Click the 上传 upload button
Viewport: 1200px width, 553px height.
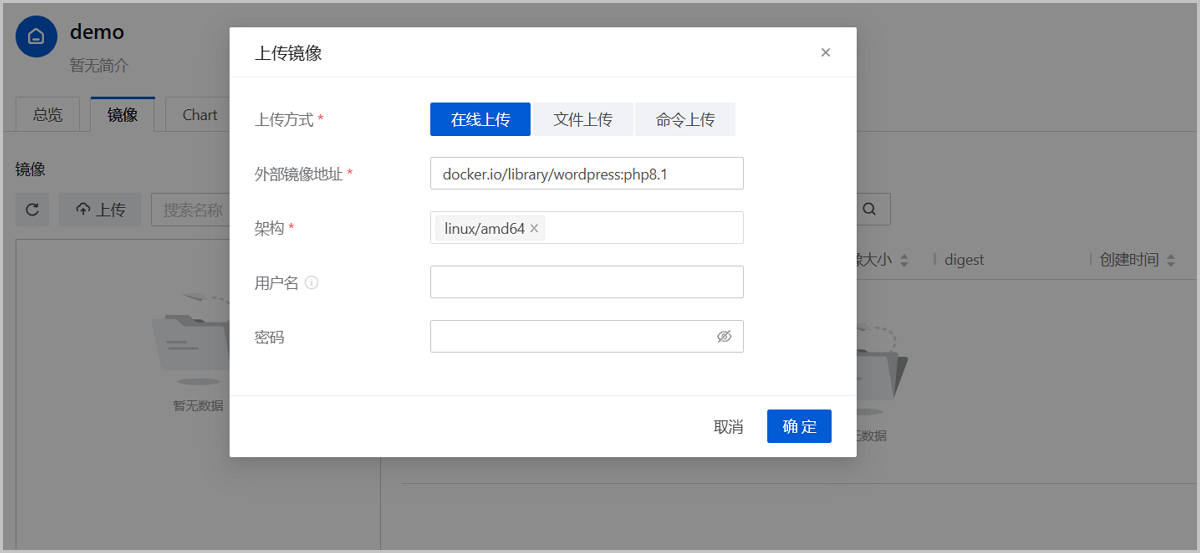point(100,210)
